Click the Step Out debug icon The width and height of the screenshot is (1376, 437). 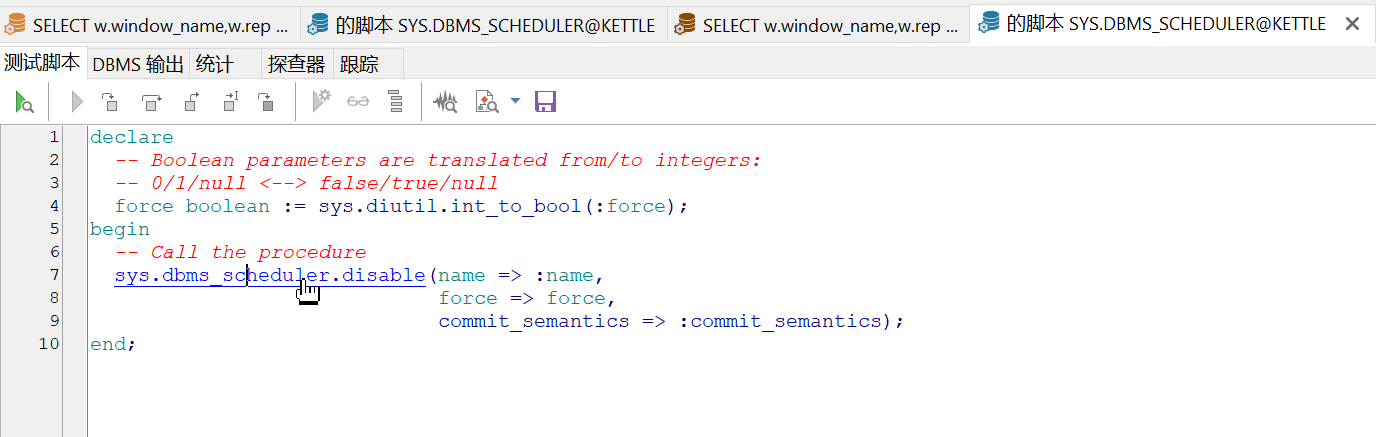pos(192,101)
